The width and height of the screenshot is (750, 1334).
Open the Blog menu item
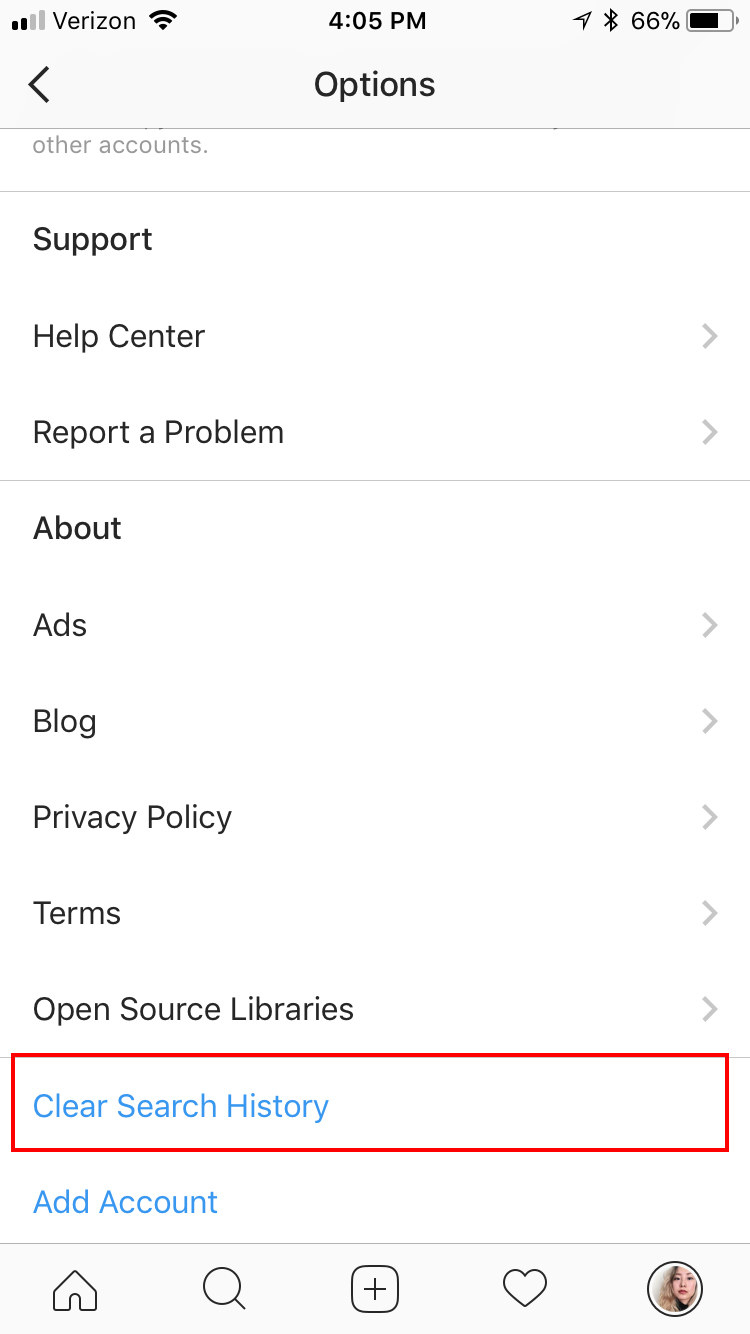coord(65,721)
